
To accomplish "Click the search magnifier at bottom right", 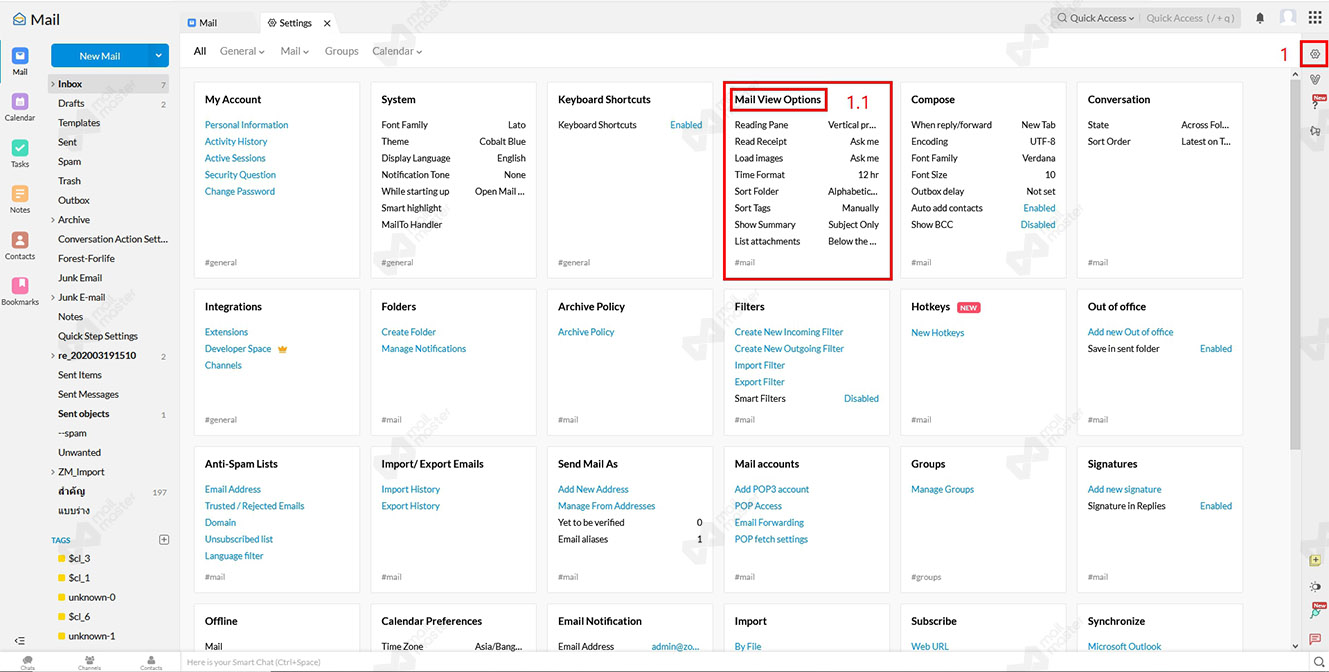I will 1318,662.
